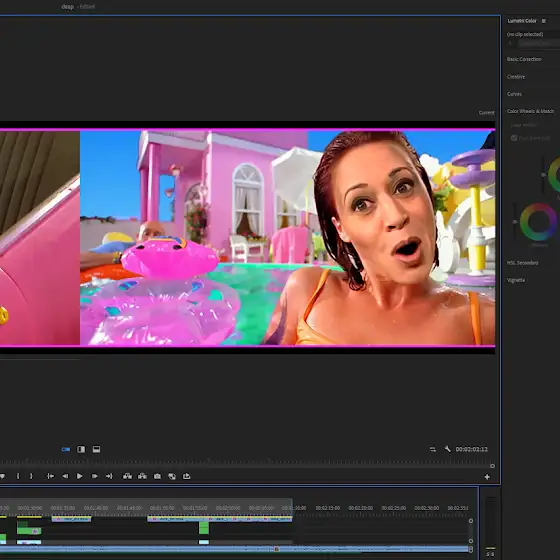The image size is (560, 560).
Task: Expand the Creative section
Action: point(516,76)
